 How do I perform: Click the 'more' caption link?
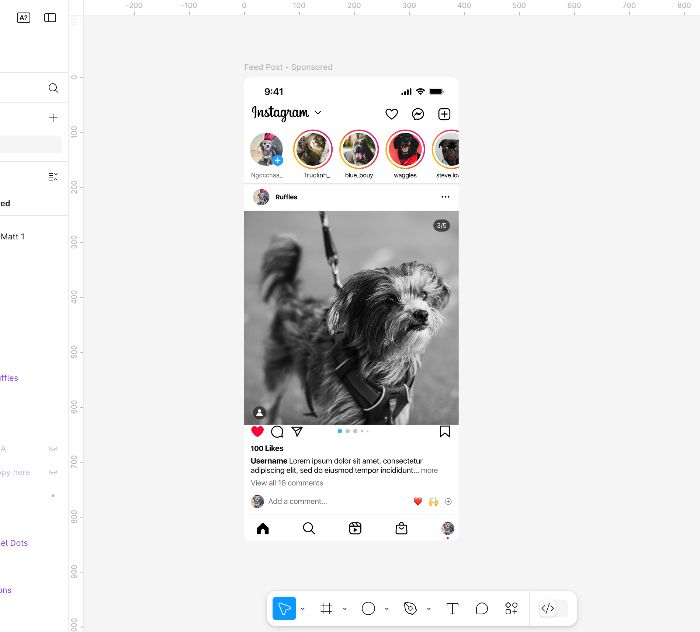click(429, 470)
